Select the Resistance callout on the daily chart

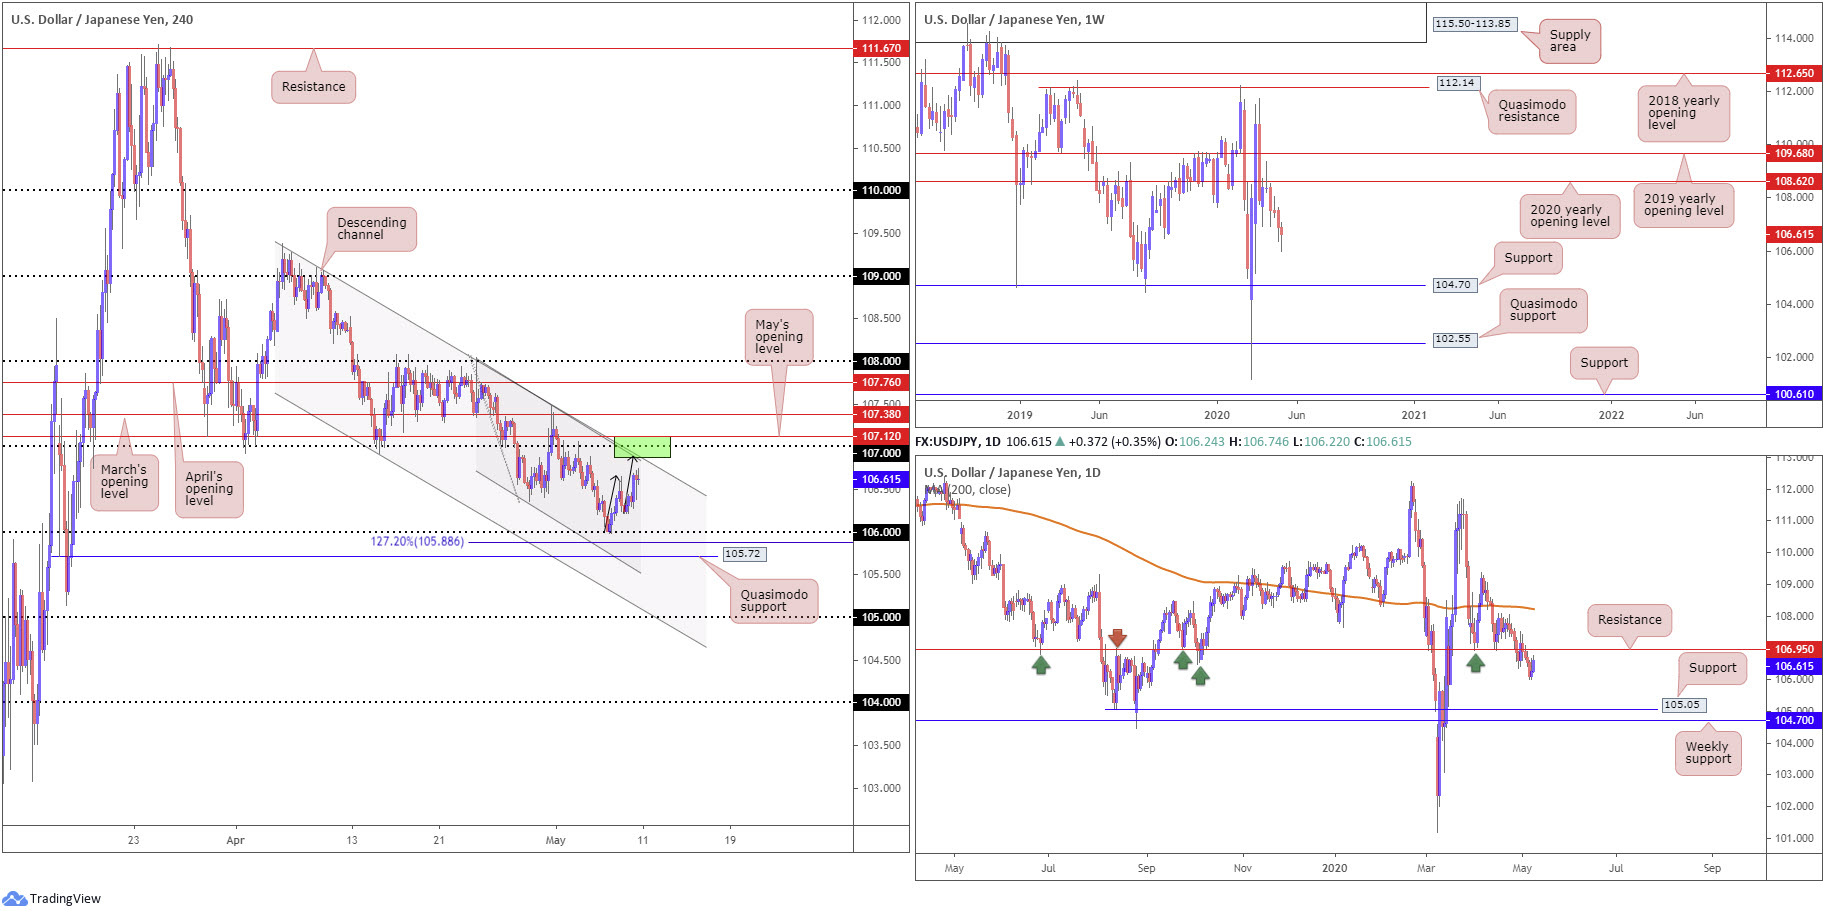[x=1629, y=620]
